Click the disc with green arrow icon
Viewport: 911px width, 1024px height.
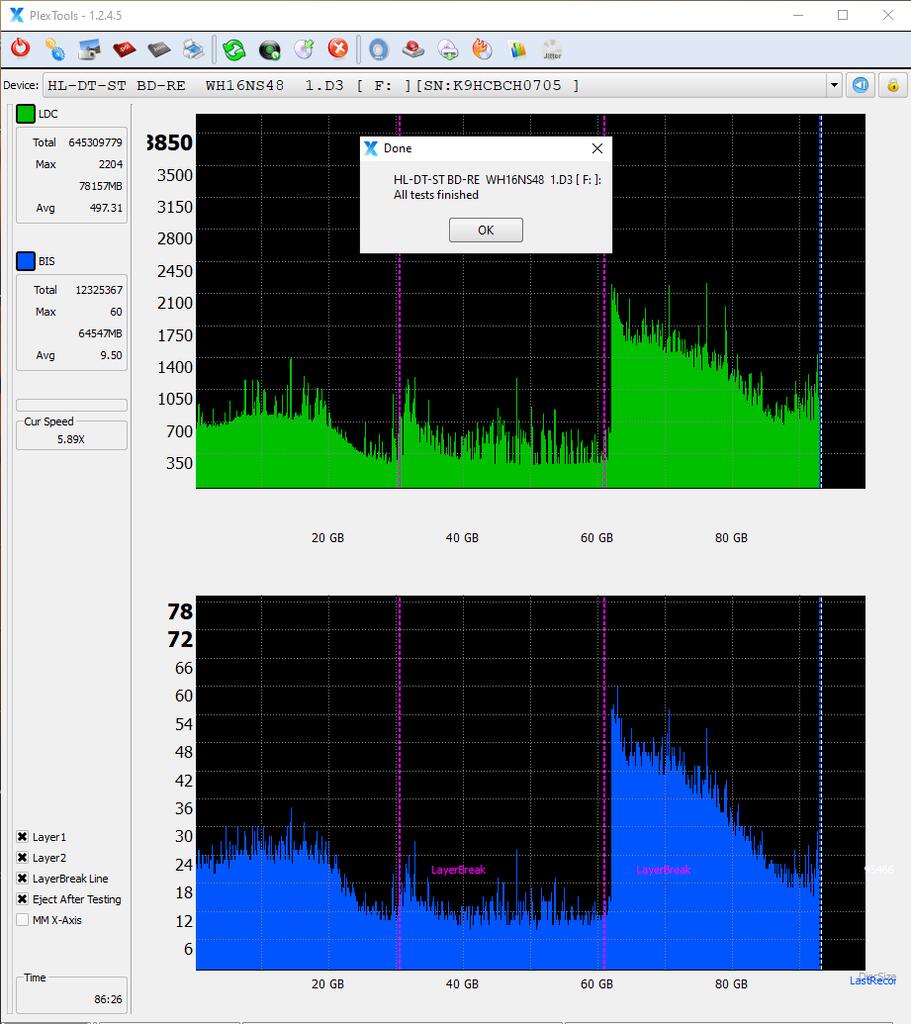pyautogui.click(x=304, y=49)
